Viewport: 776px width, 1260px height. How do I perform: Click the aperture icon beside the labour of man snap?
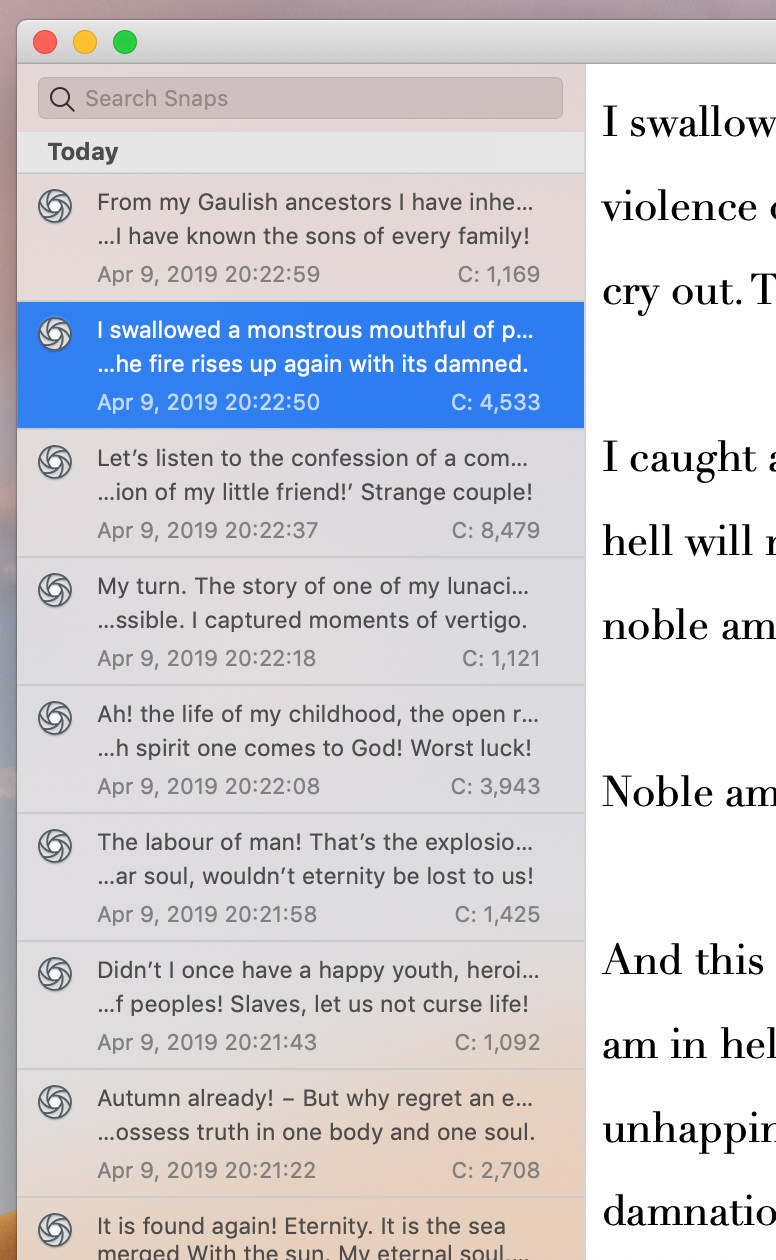[56, 846]
